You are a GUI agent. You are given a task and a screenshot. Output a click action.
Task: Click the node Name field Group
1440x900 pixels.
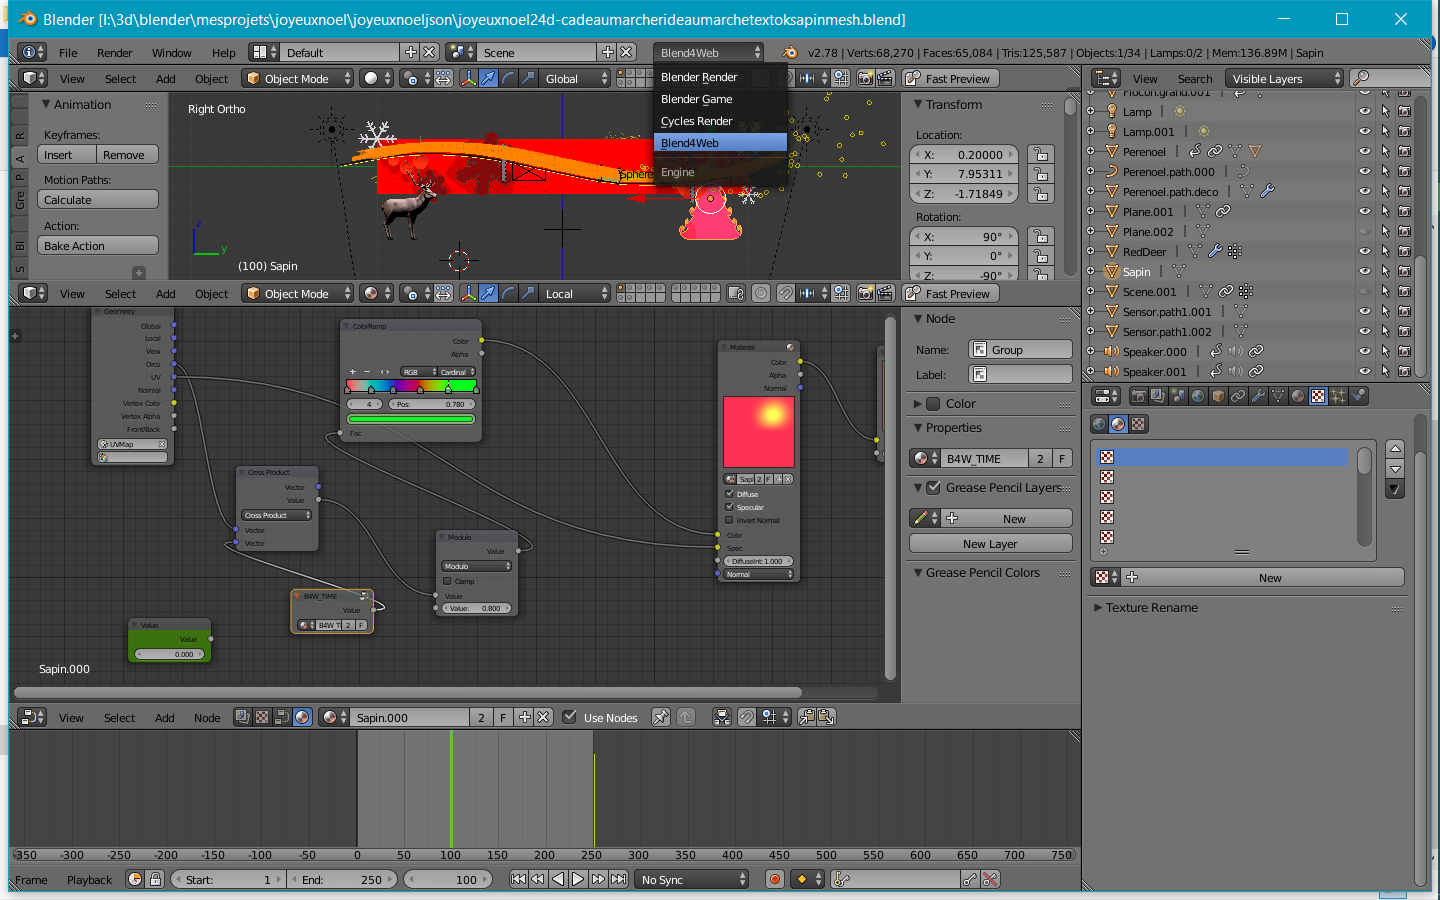coord(1020,349)
